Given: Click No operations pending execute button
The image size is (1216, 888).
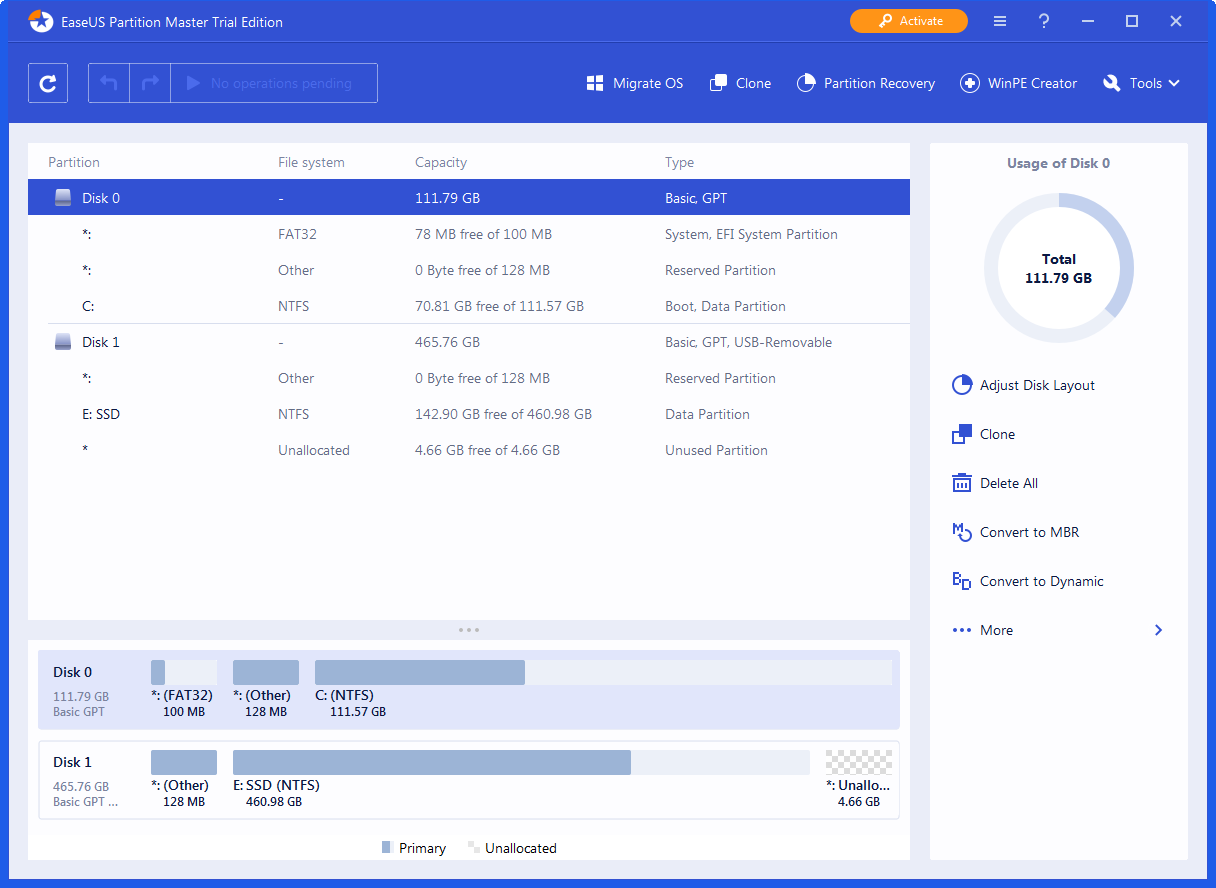Looking at the screenshot, I should pos(274,83).
